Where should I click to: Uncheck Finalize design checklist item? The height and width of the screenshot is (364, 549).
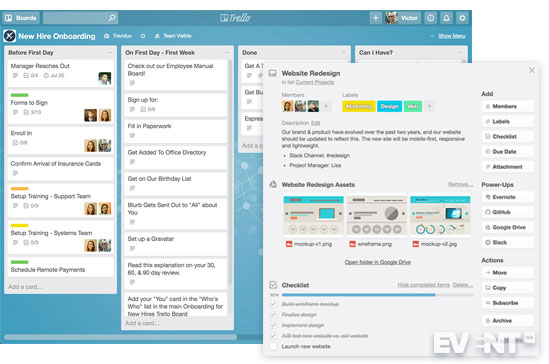pyautogui.click(x=273, y=315)
